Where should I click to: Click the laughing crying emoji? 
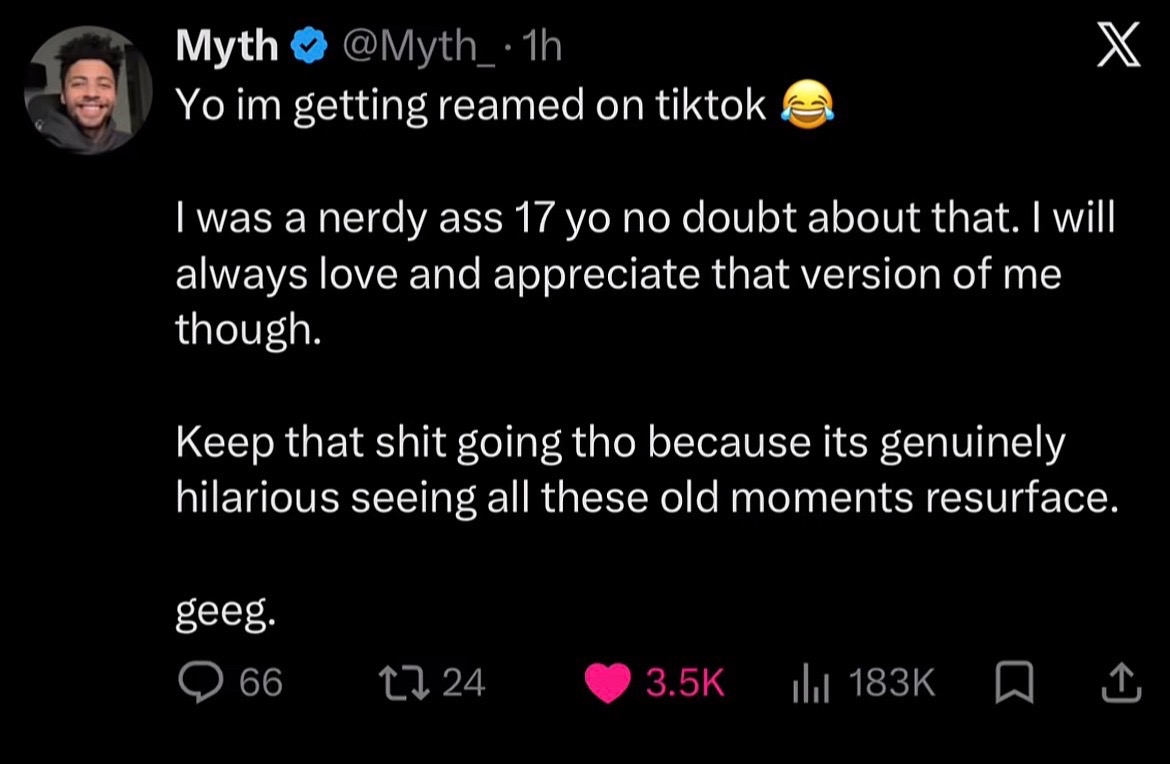[807, 104]
